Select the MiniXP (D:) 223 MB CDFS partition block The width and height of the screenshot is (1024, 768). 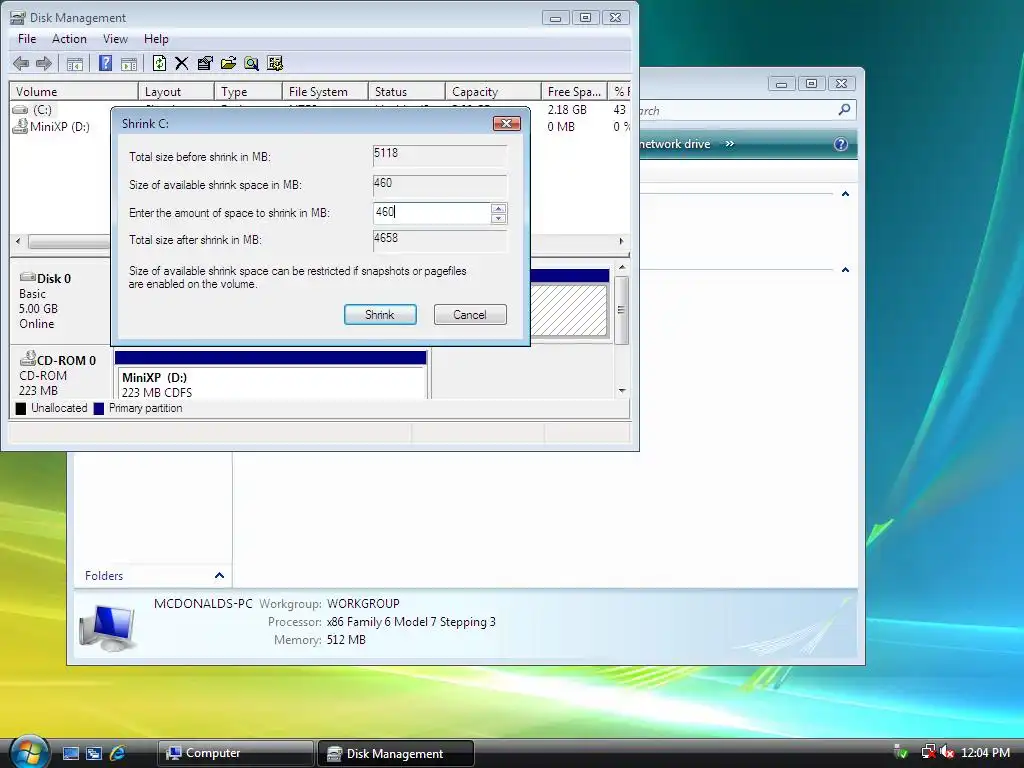(x=271, y=376)
